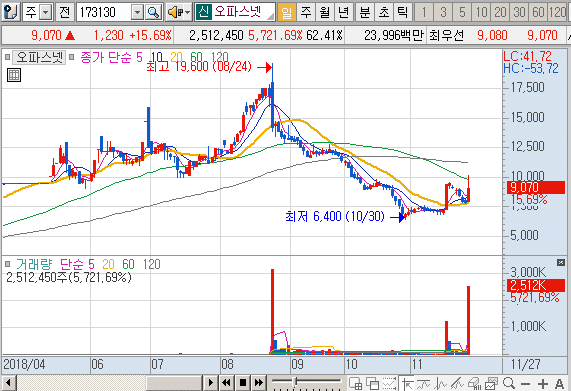Click the zigzag line chart icon
This screenshot has height=391, width=571.
[441, 383]
